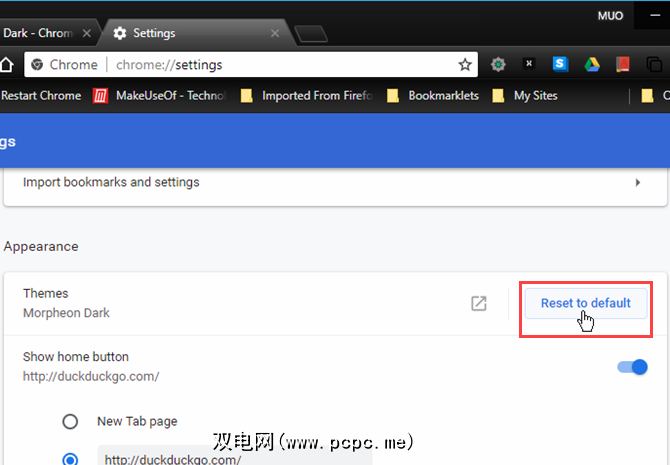This screenshot has width=670, height=465.
Task: Select the New Tab page radio option
Action: click(x=70, y=421)
